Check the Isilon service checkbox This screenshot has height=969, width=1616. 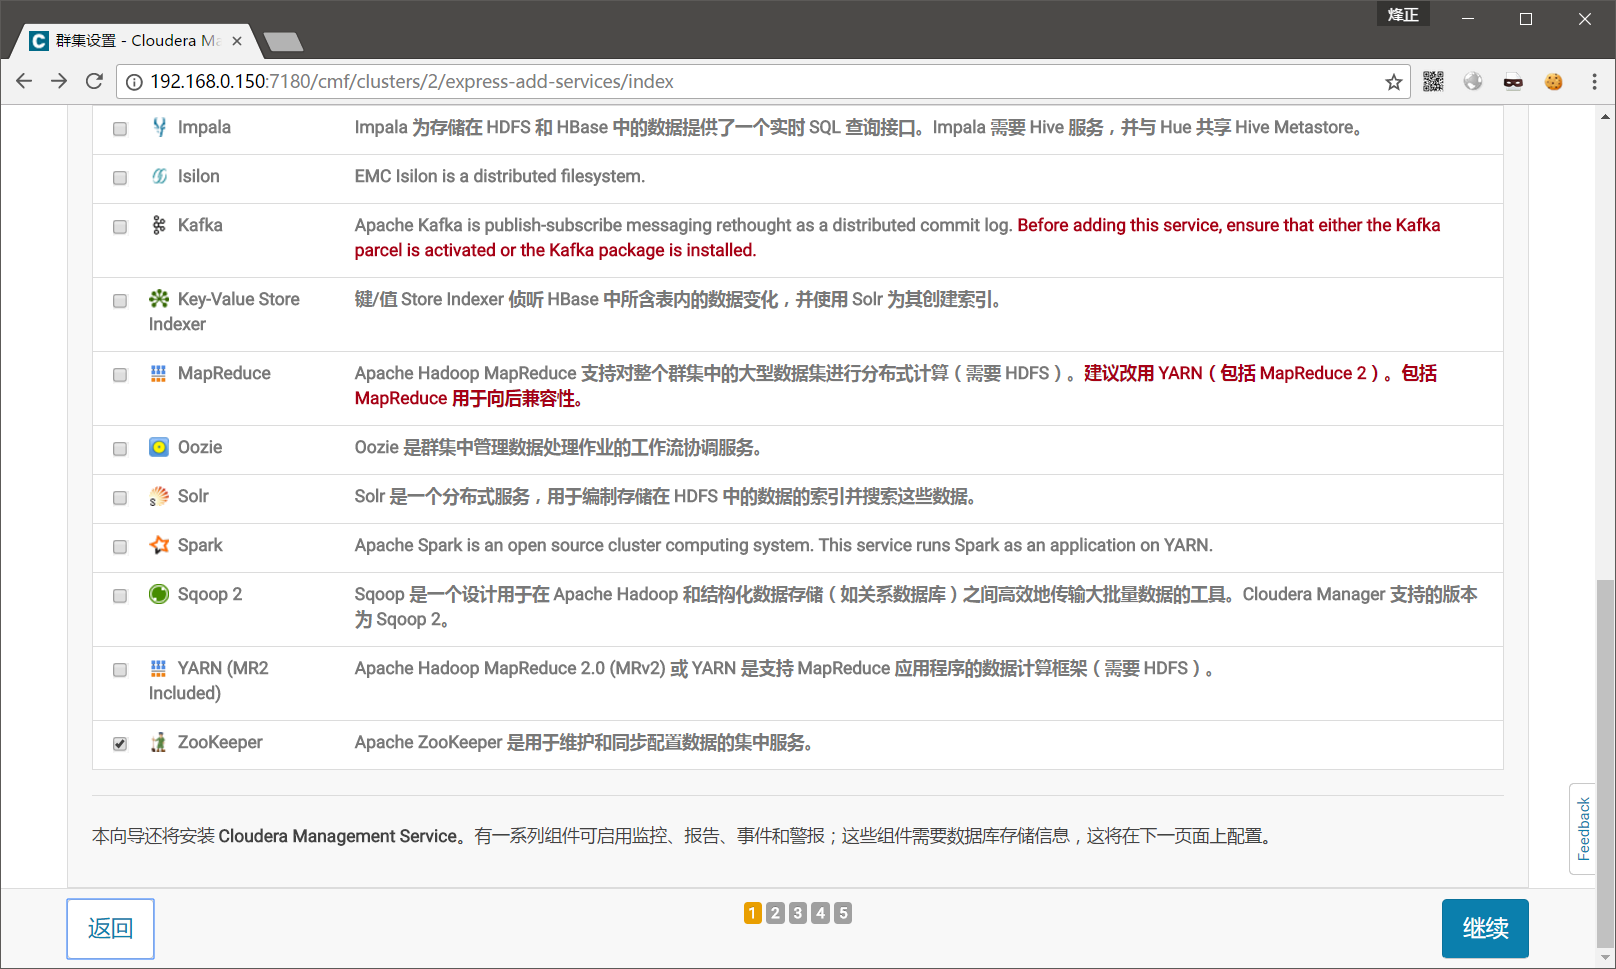click(x=120, y=178)
